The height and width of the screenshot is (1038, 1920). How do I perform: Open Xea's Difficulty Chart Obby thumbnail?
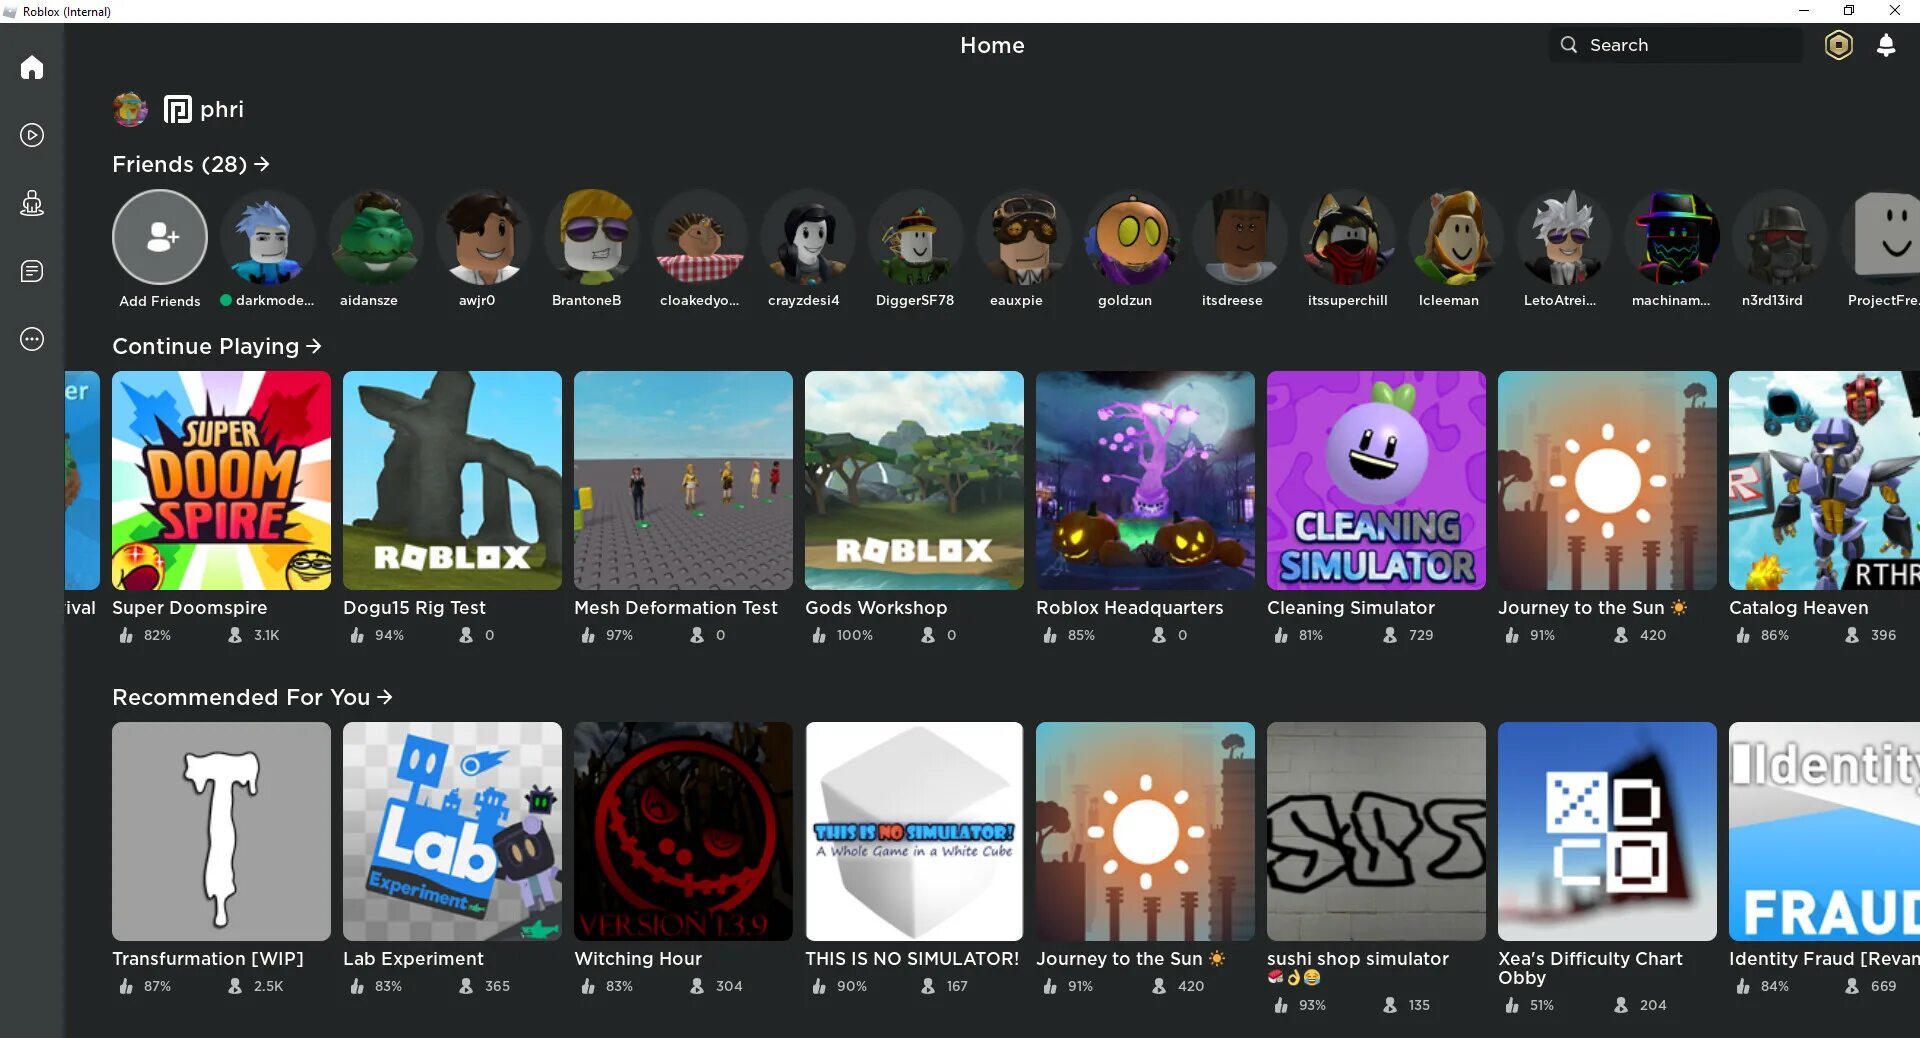point(1607,831)
